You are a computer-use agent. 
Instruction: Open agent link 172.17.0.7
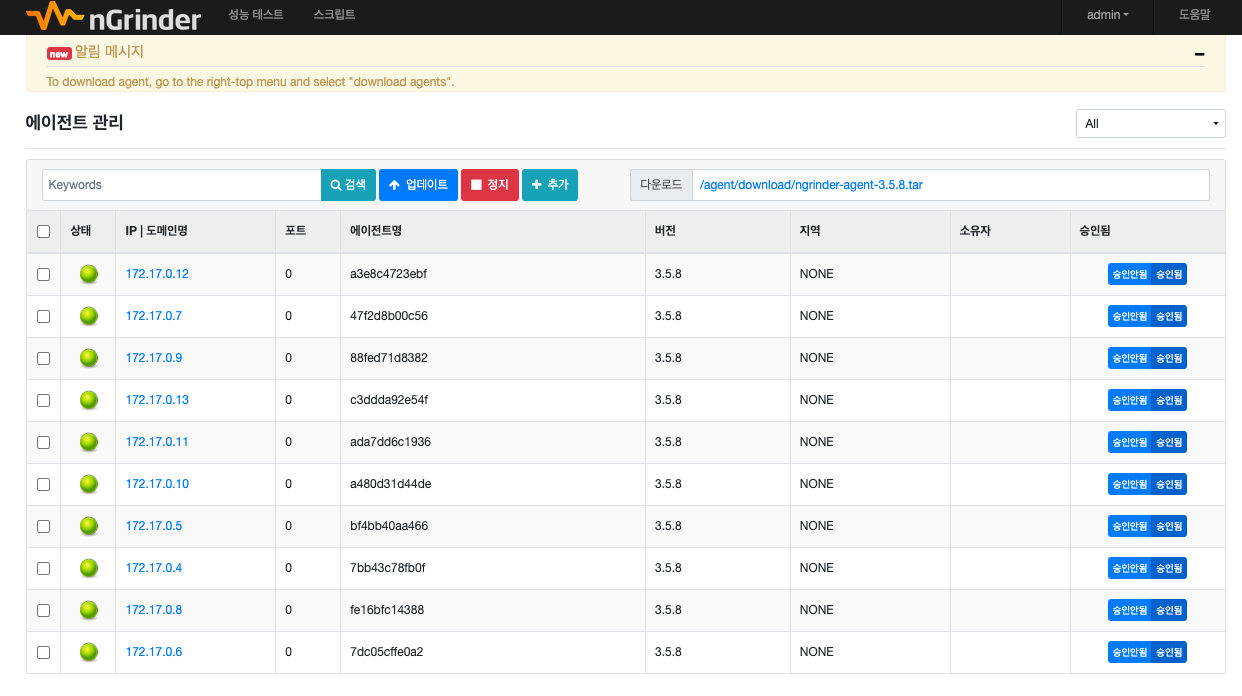pos(154,316)
